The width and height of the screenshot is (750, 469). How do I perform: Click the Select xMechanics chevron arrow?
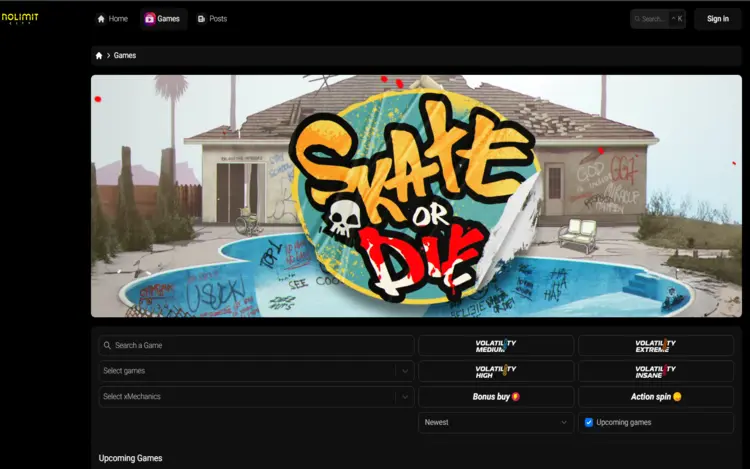(x=405, y=397)
